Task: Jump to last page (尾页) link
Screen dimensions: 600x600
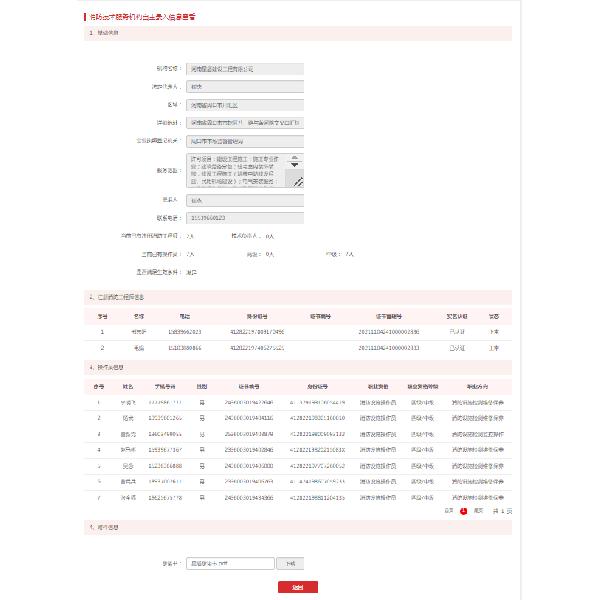Action: 478,510
